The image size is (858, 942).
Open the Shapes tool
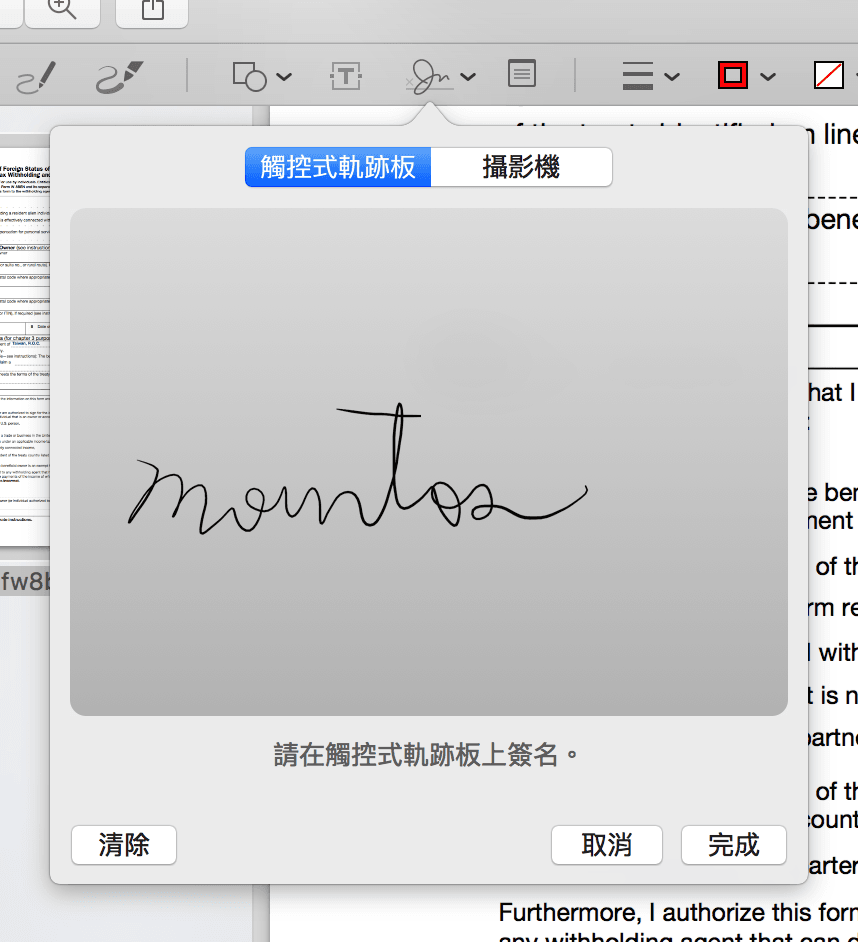coord(249,76)
